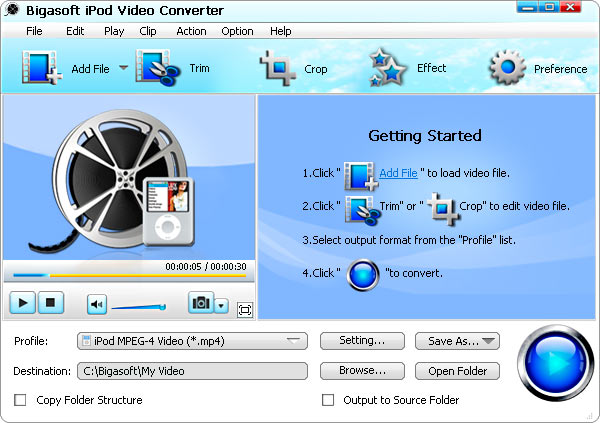Click the Crop icon in Getting Started step 2

443,208
